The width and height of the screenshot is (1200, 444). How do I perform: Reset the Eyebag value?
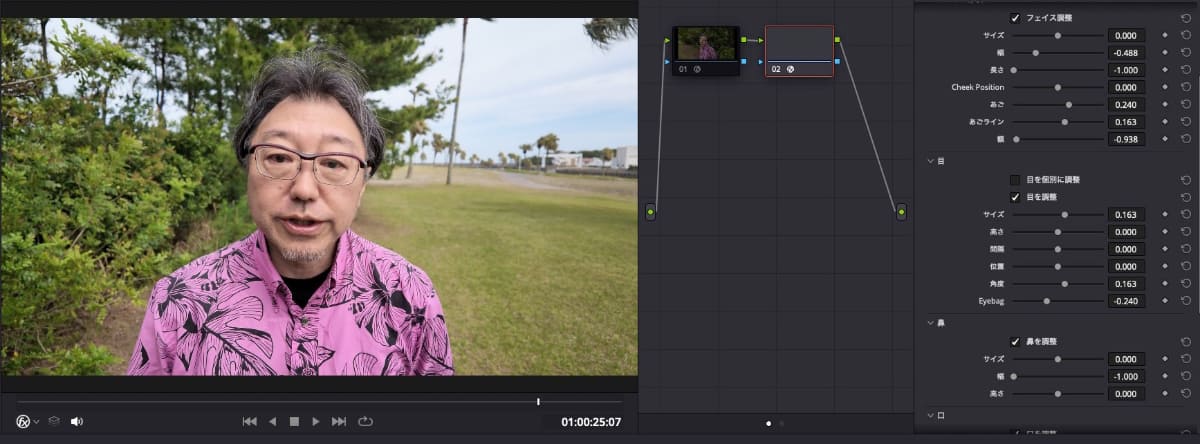click(1185, 301)
